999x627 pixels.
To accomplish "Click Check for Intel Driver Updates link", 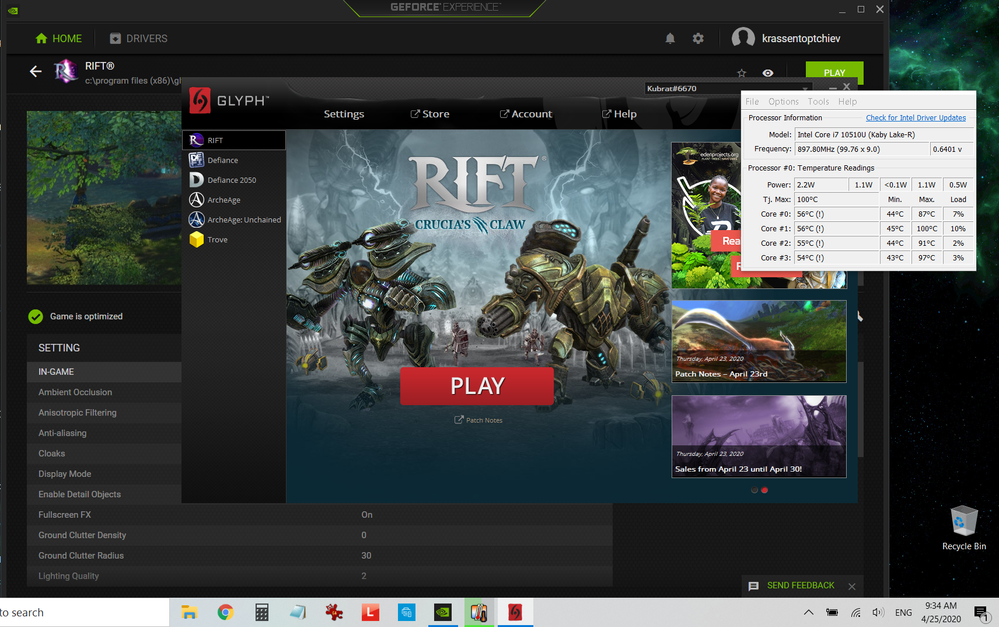I will [916, 118].
